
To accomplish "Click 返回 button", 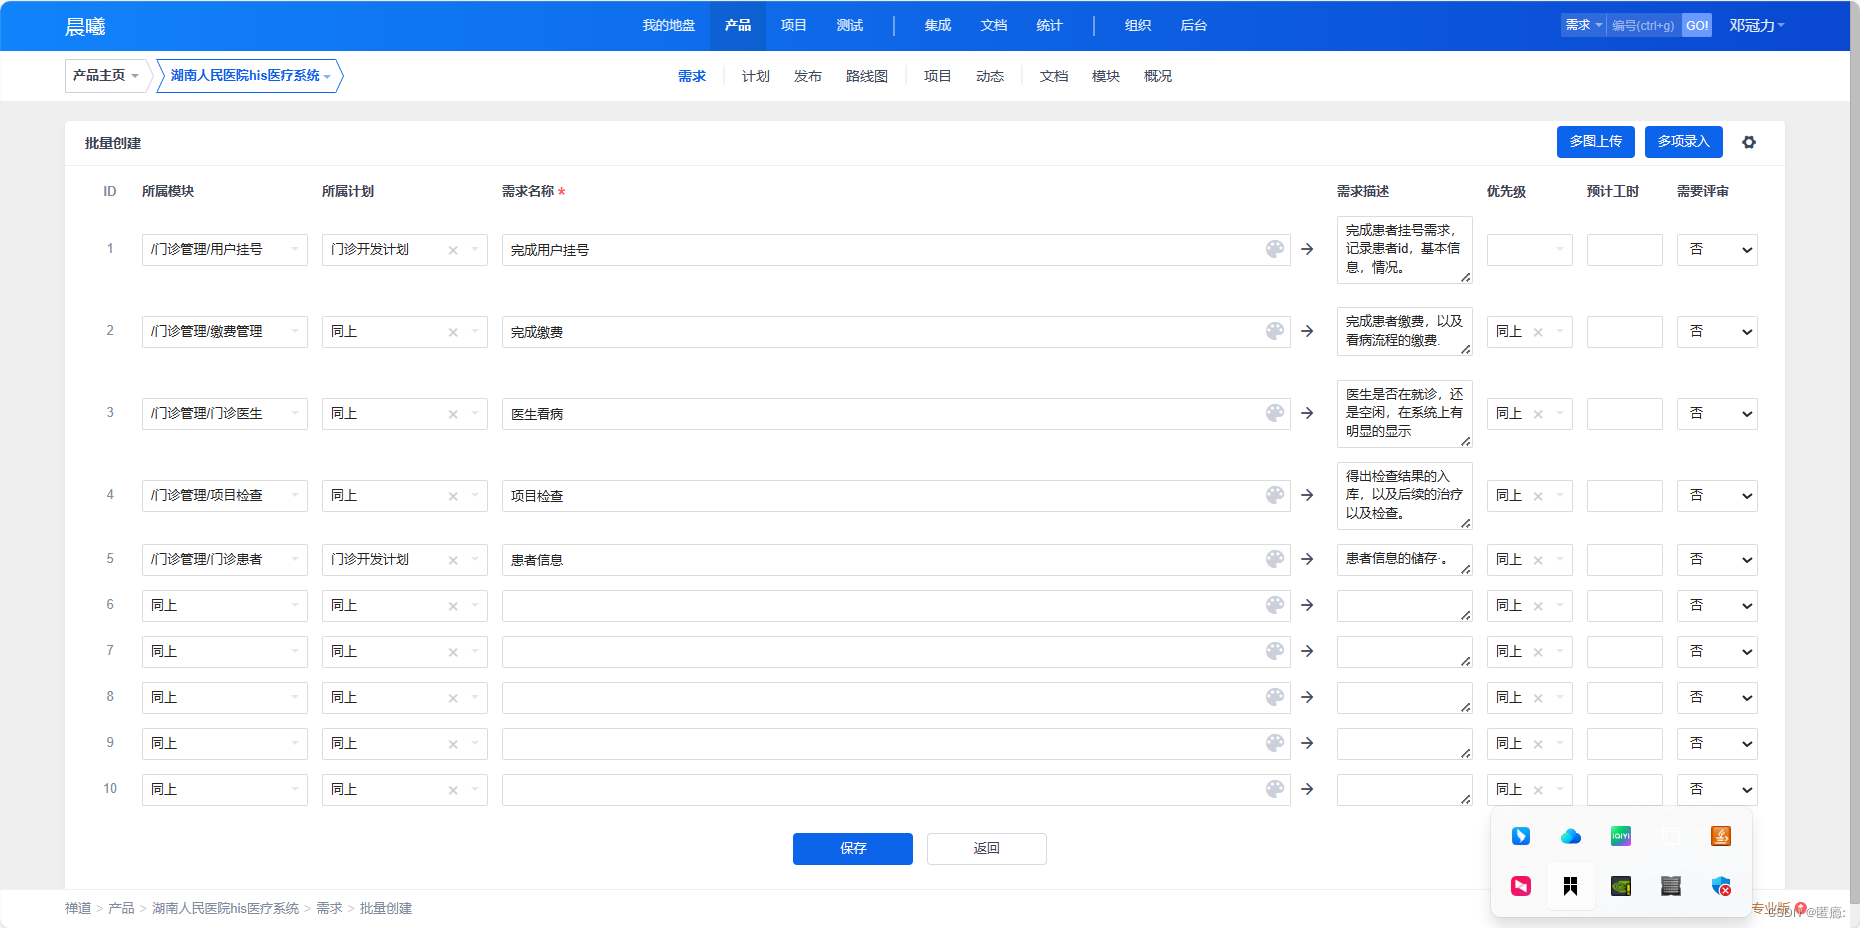I will [x=987, y=849].
